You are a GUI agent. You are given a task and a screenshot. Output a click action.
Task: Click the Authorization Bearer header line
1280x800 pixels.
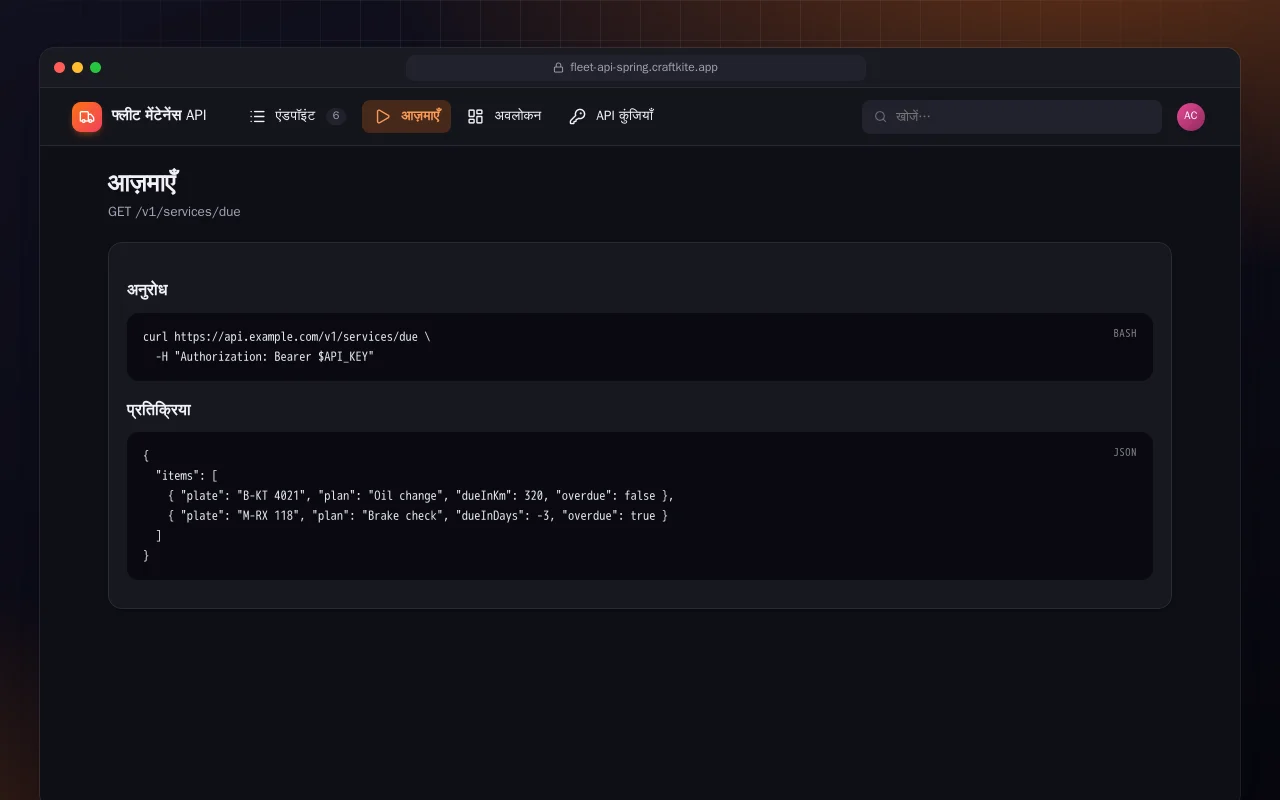tap(265, 357)
